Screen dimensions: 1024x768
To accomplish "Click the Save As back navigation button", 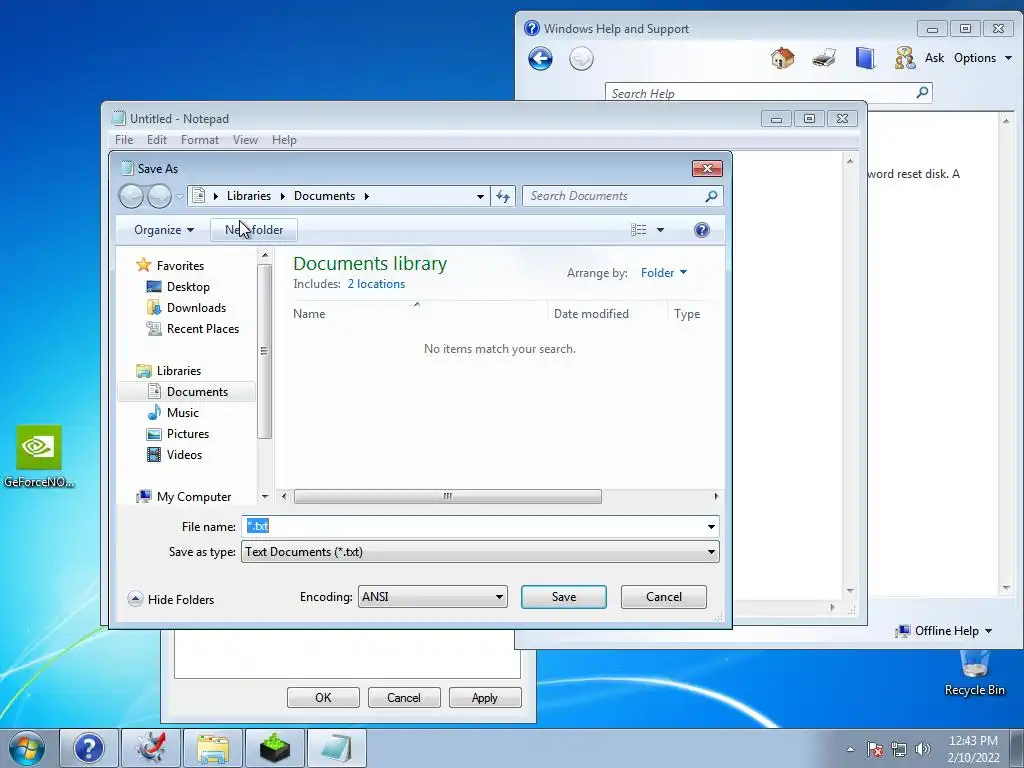I will (131, 196).
